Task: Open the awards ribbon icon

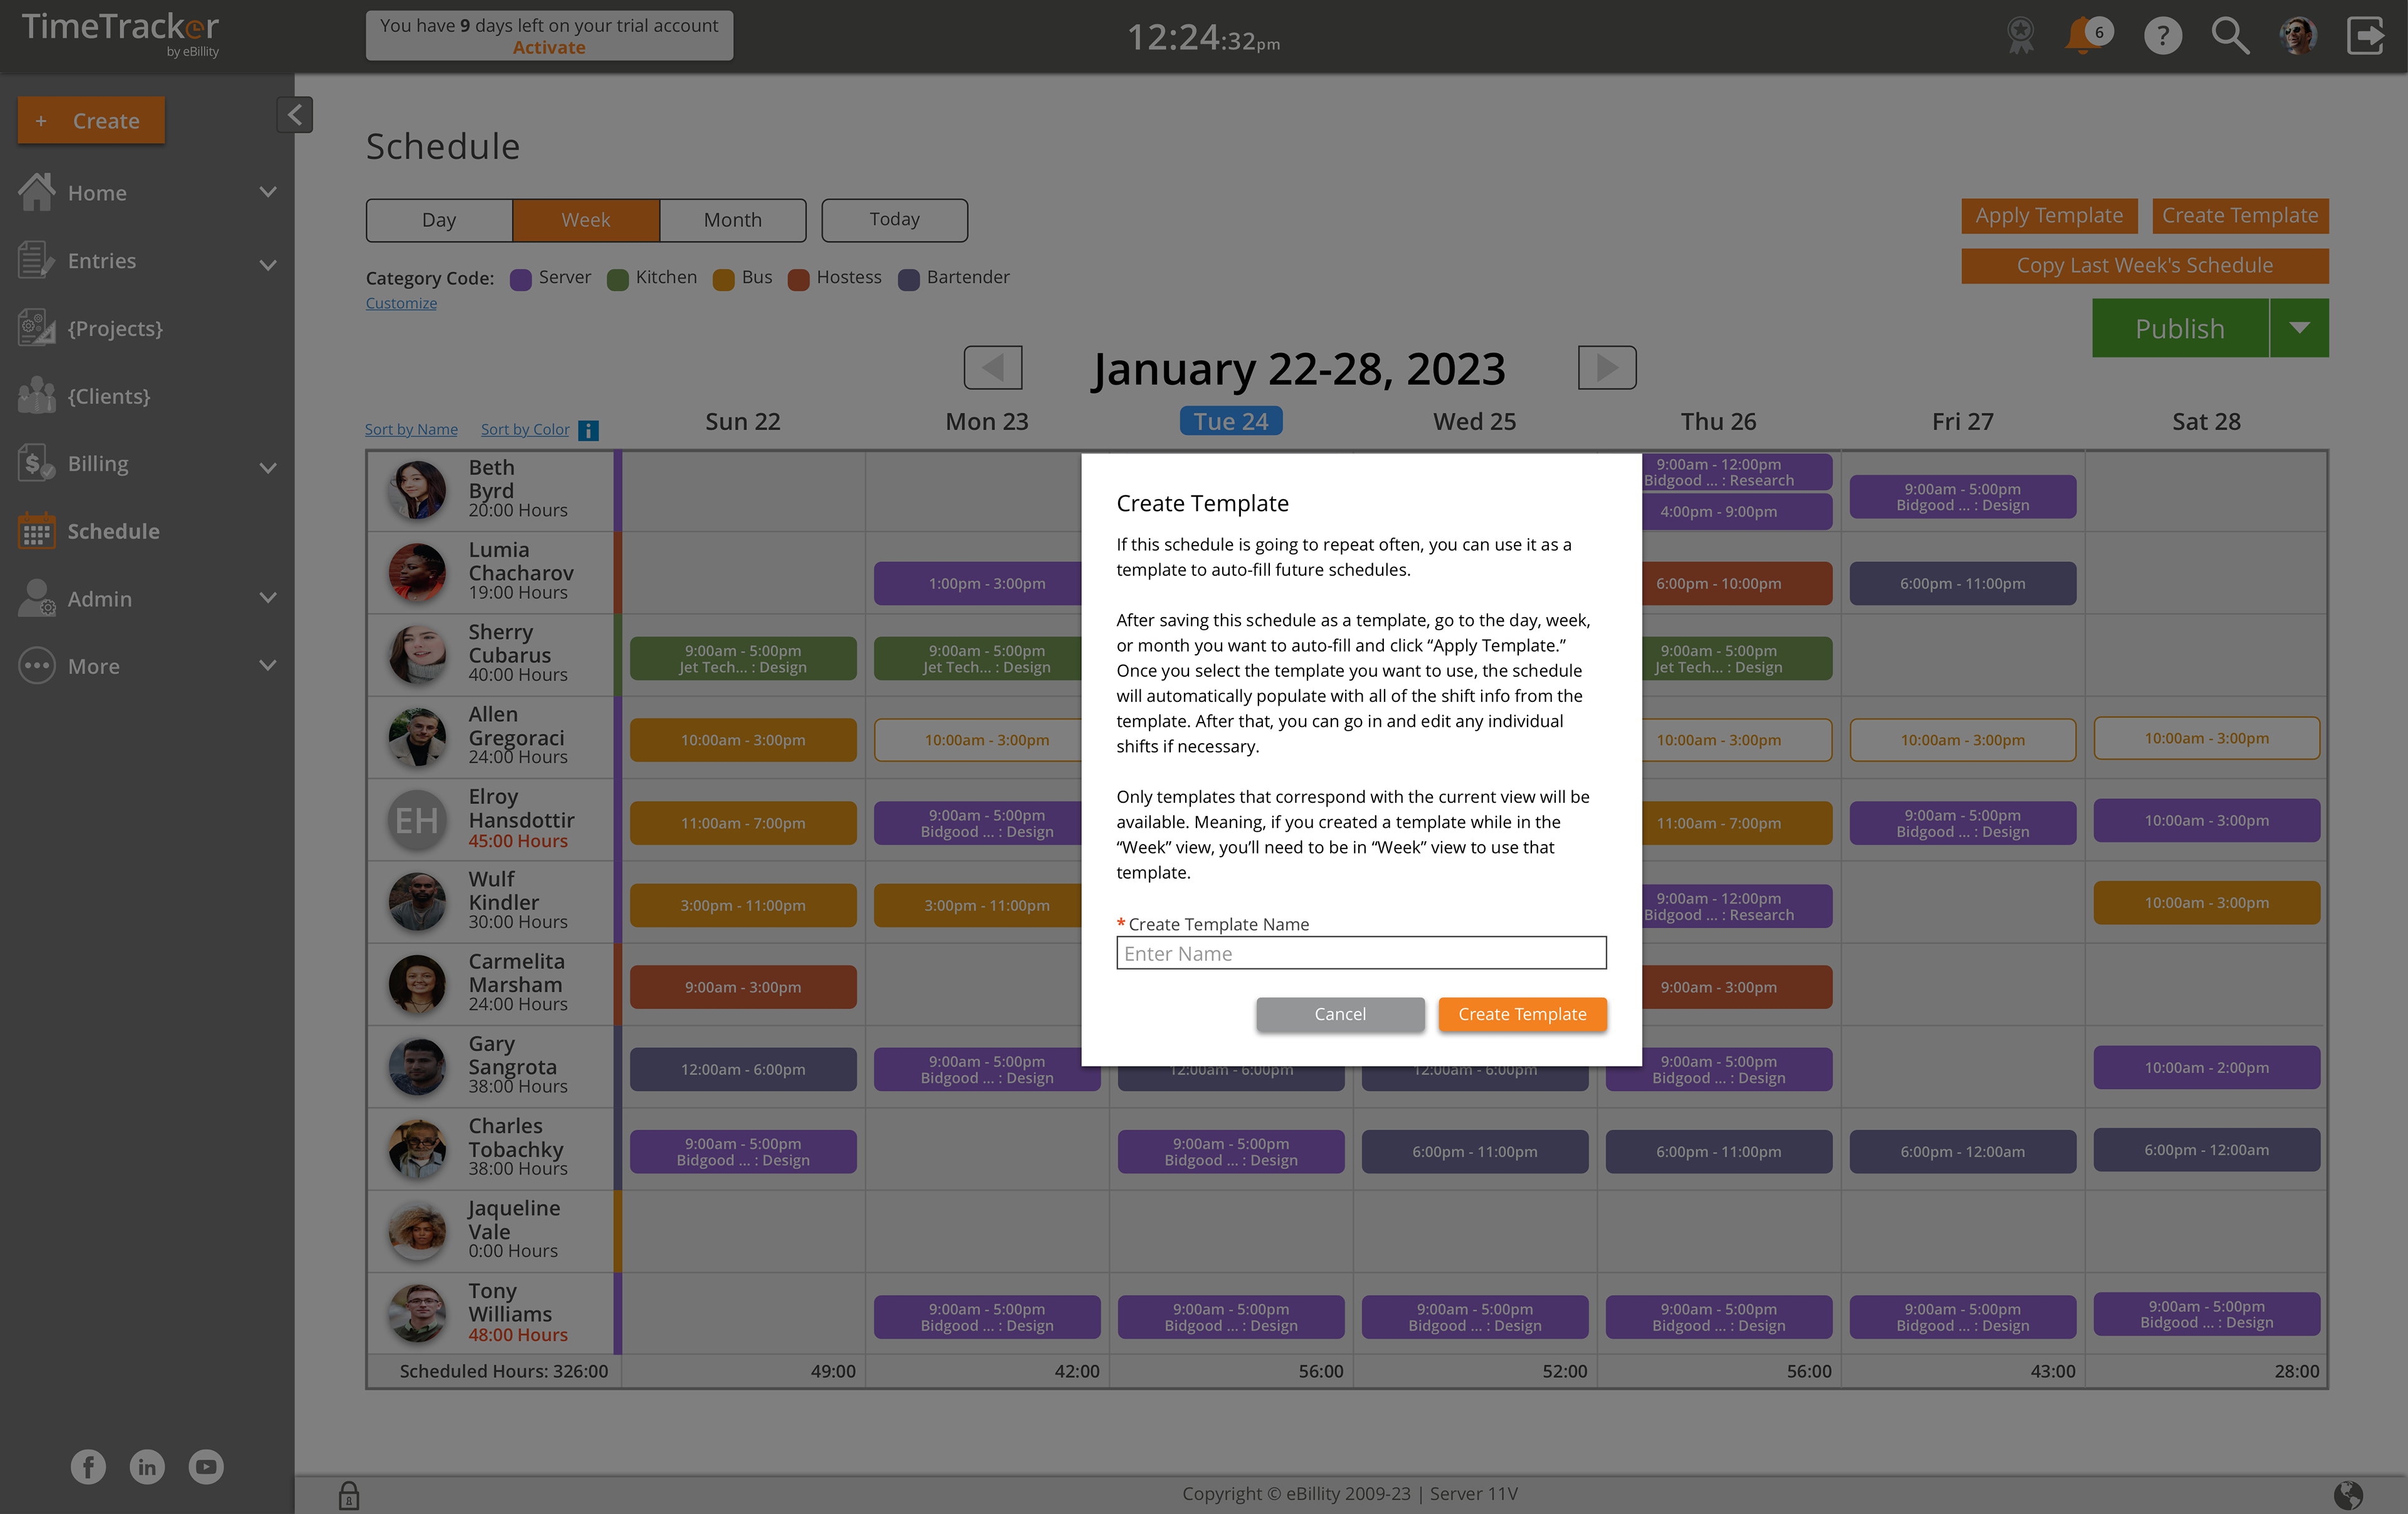Action: tap(2021, 35)
